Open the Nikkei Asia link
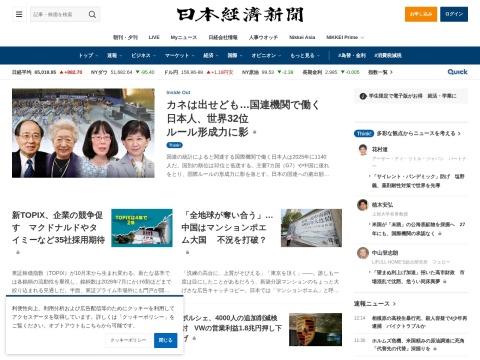This screenshot has width=480, height=360. coord(302,37)
